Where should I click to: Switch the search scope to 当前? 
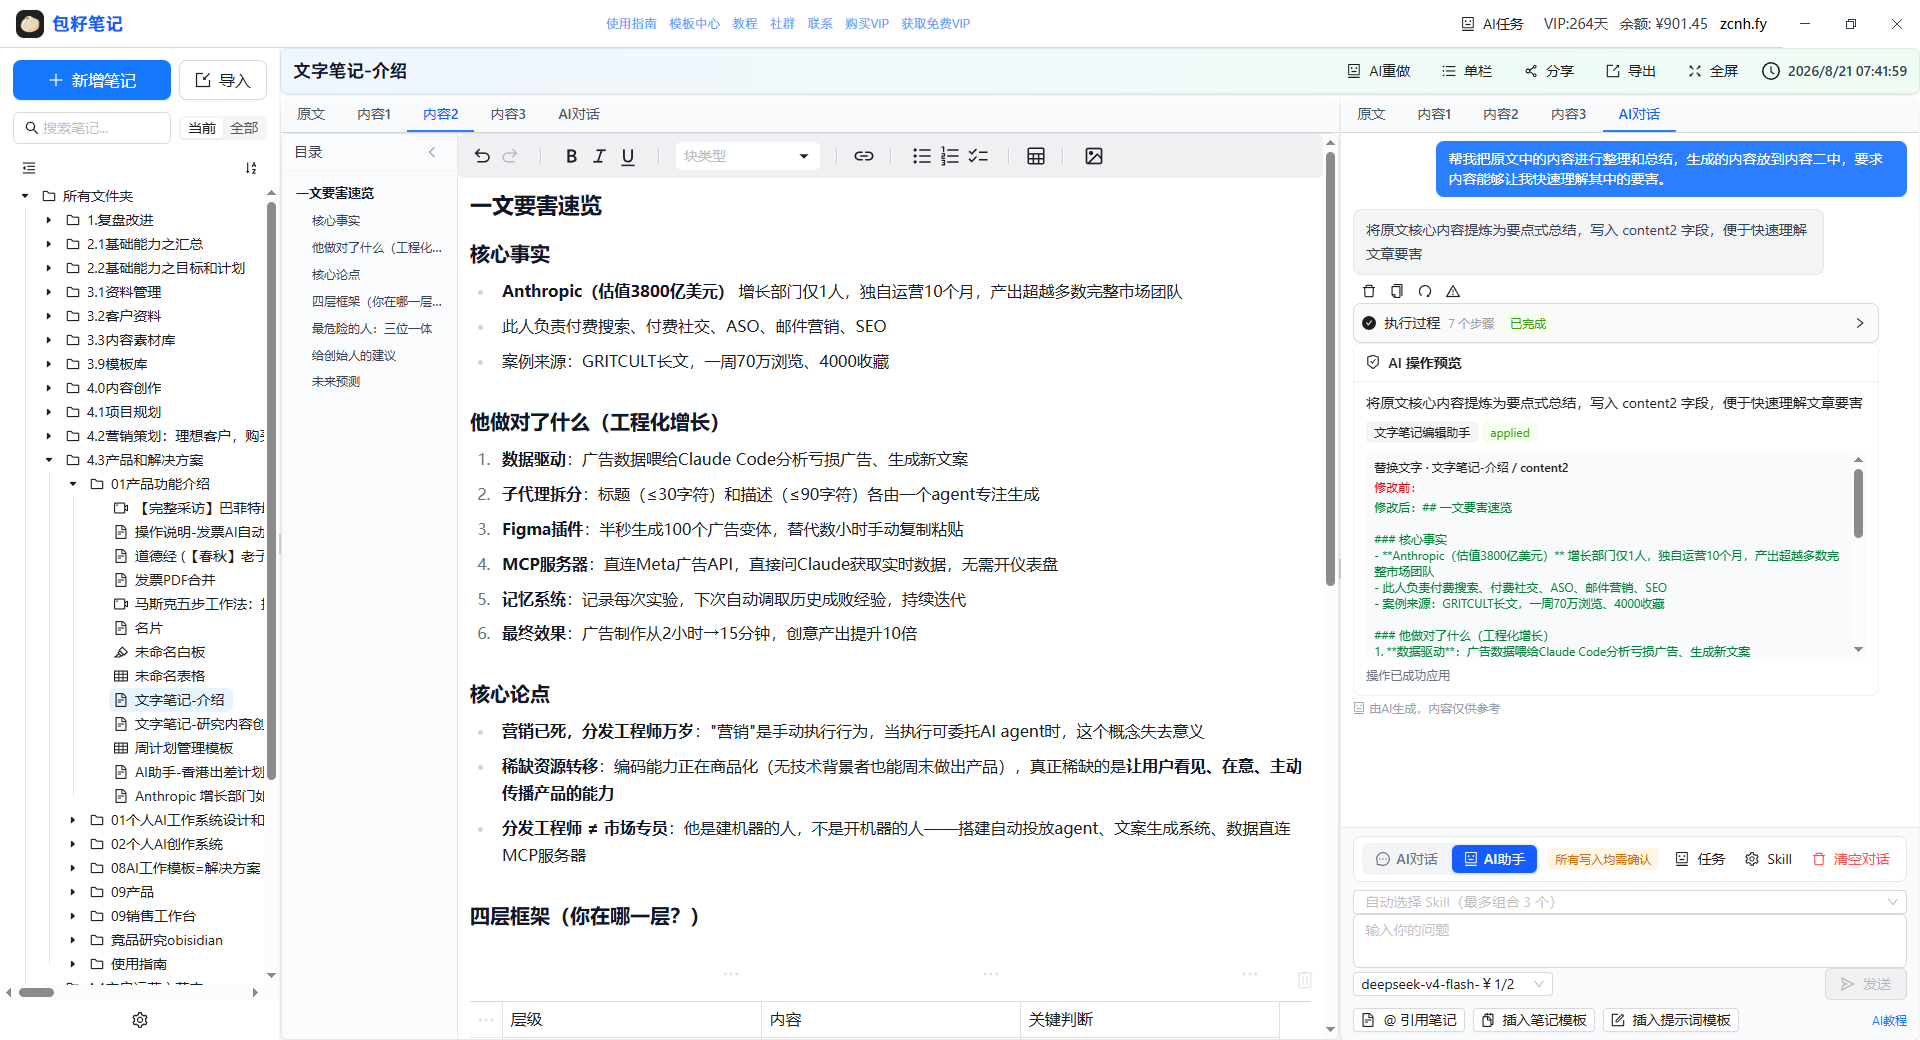coord(202,128)
